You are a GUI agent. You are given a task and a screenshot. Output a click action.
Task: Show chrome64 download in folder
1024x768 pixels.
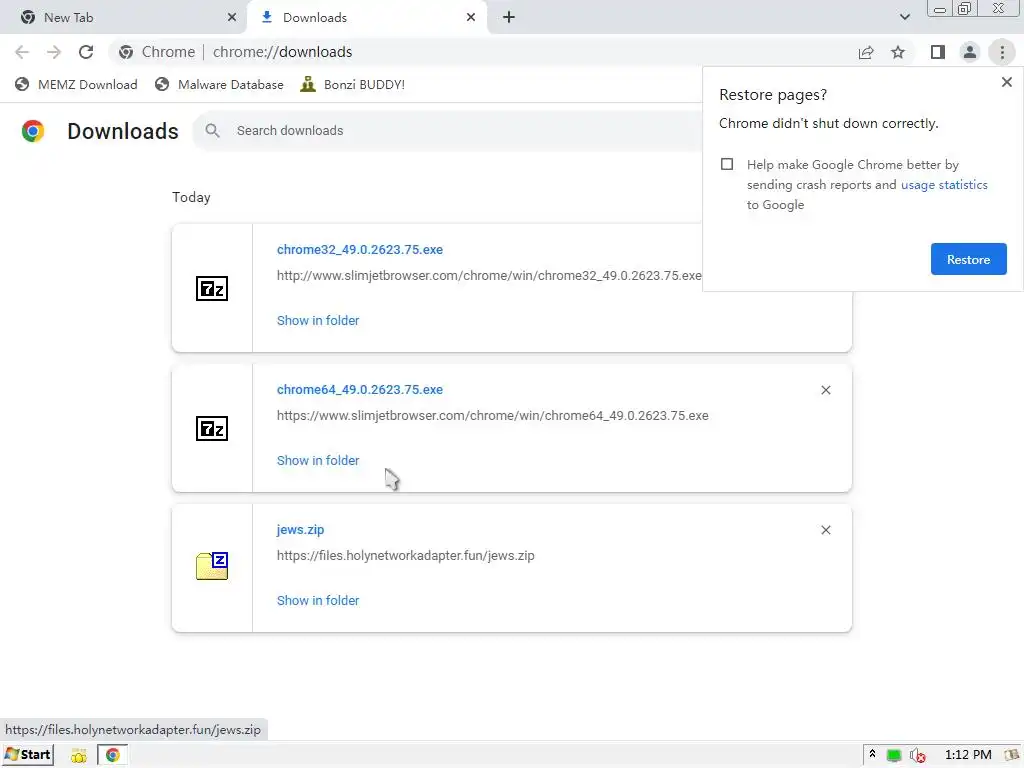(x=318, y=461)
